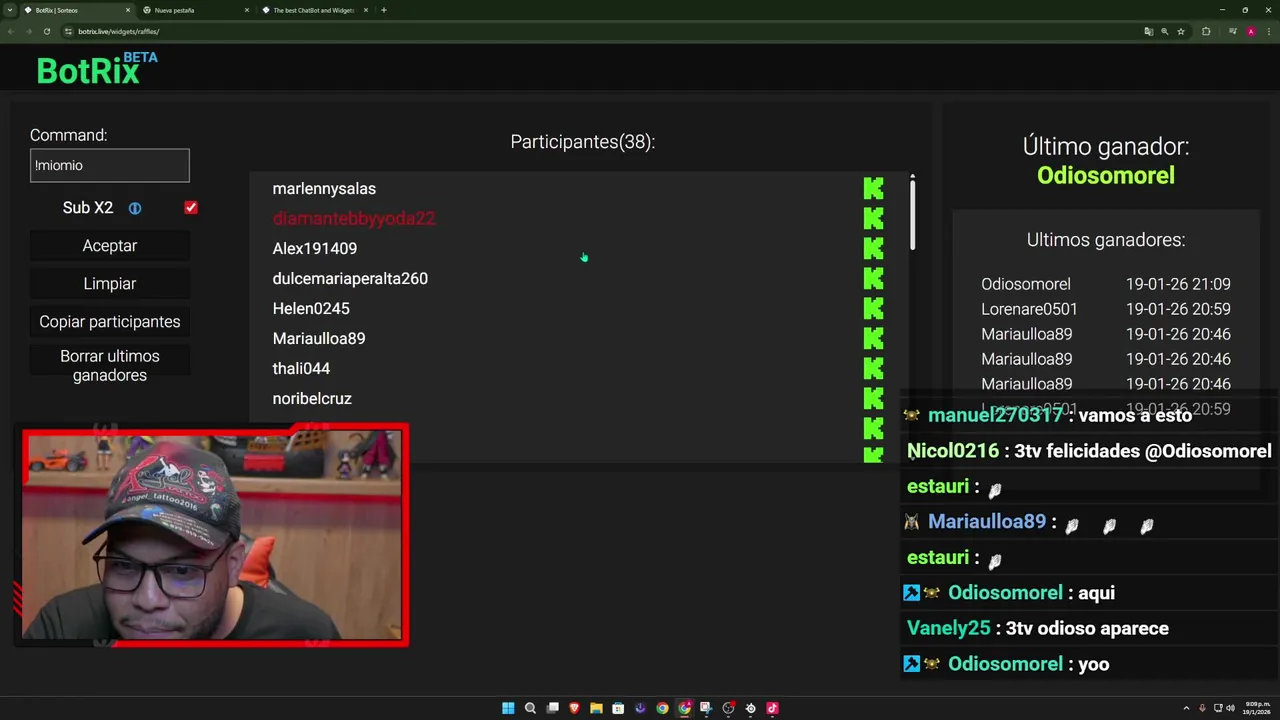Click the browser address bar URL
Screen dimensions: 1280x720
118,31
